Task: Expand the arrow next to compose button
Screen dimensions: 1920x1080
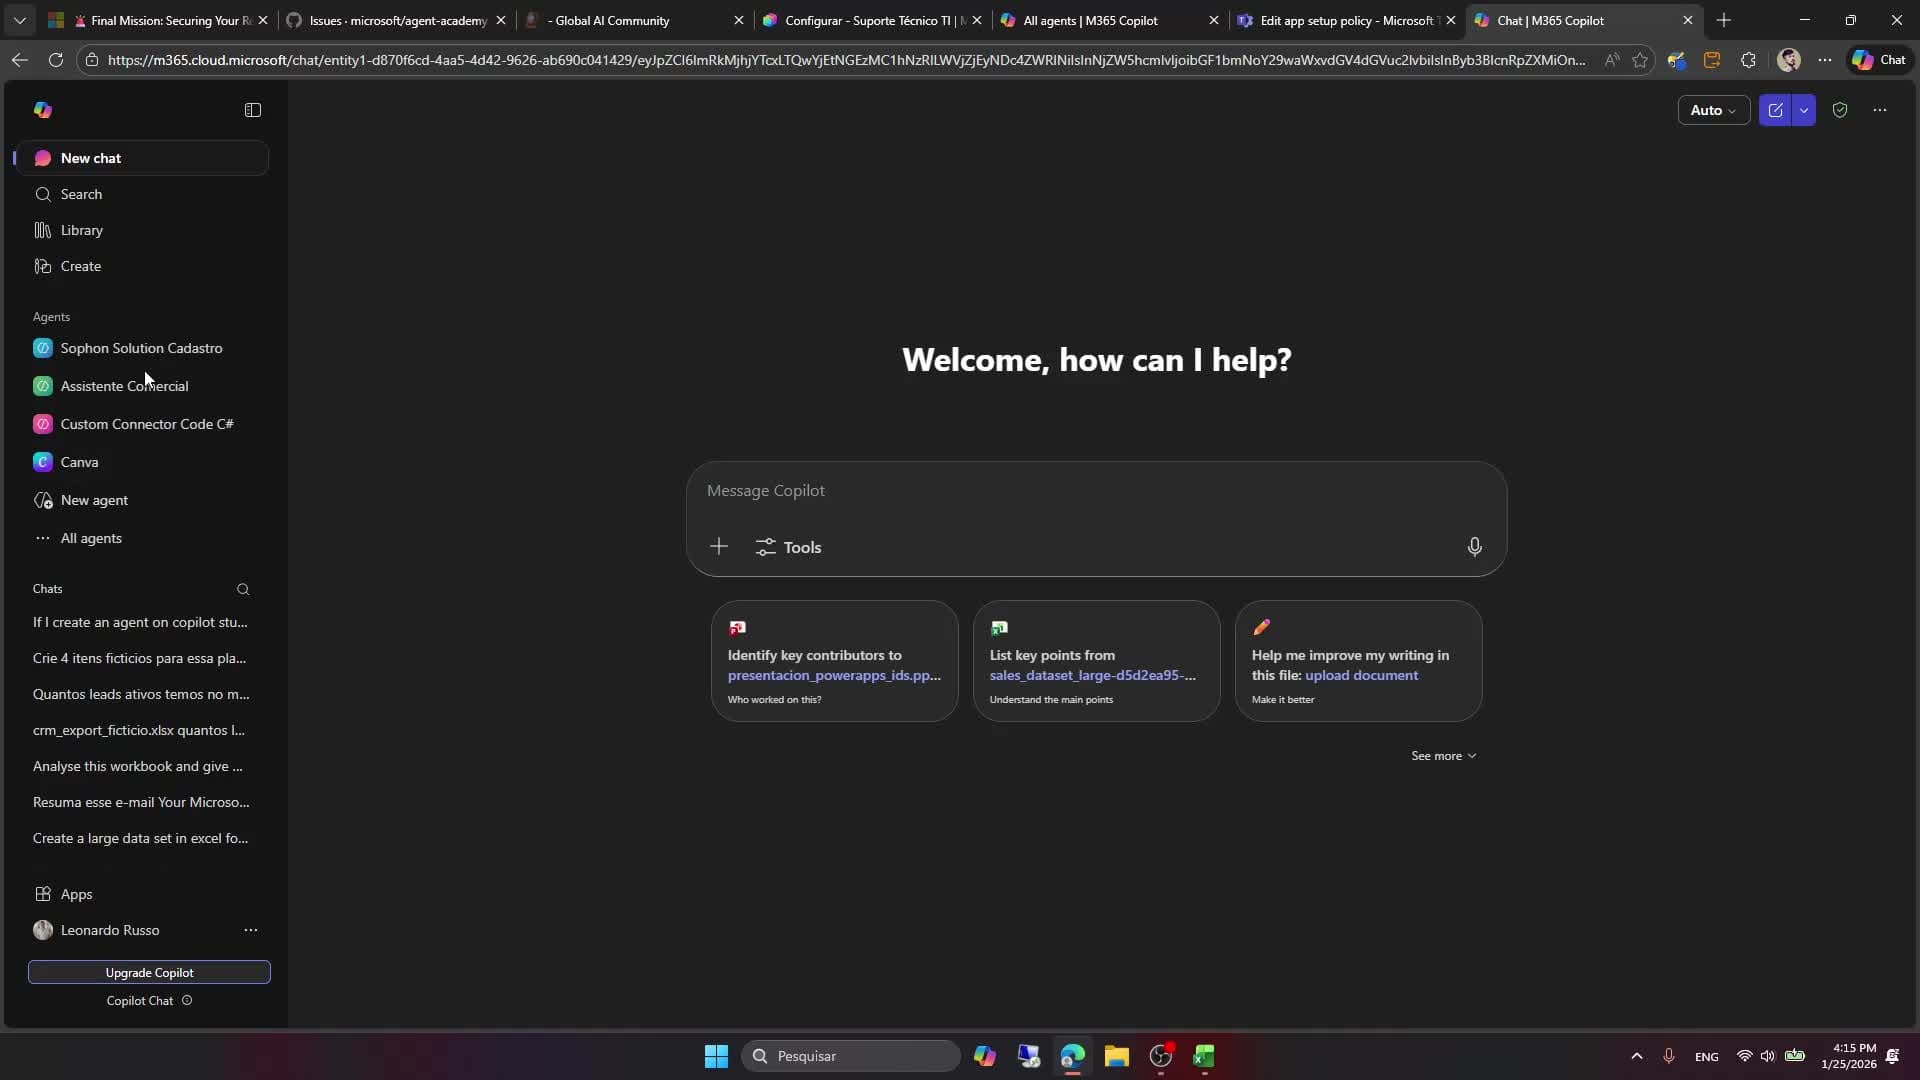Action: [1804, 110]
